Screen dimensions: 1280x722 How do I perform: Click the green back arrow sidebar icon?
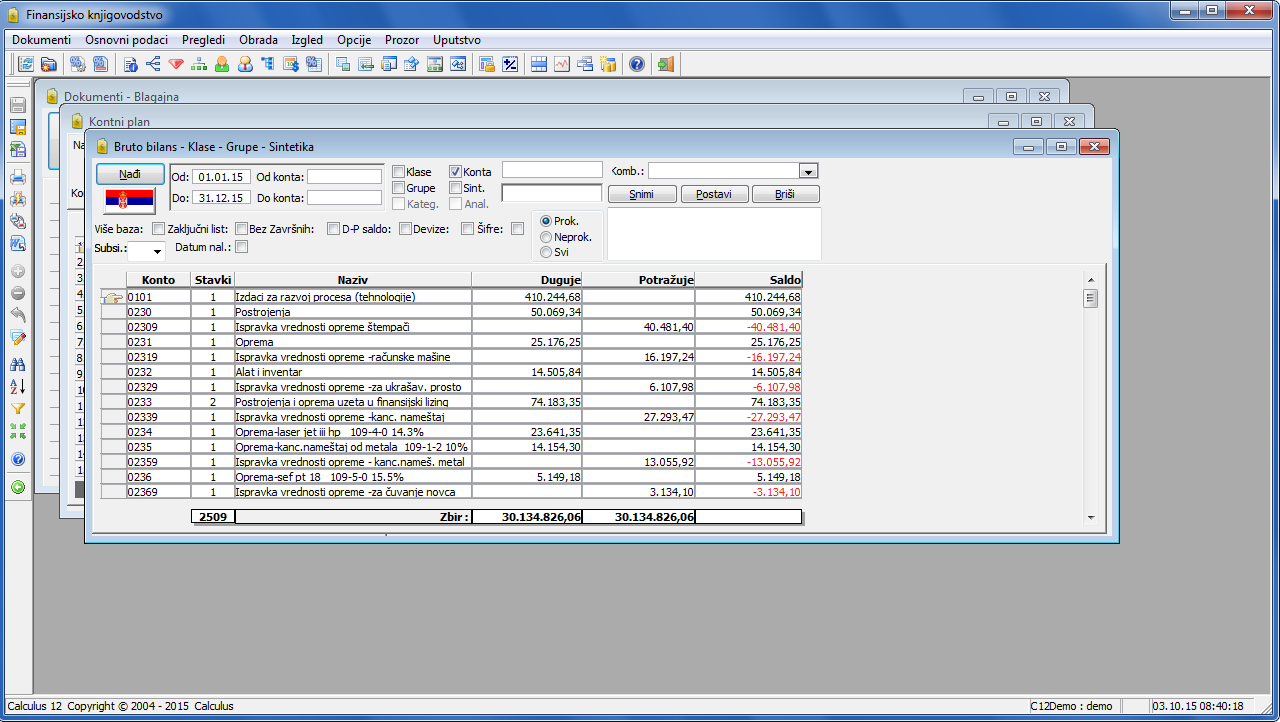click(18, 488)
